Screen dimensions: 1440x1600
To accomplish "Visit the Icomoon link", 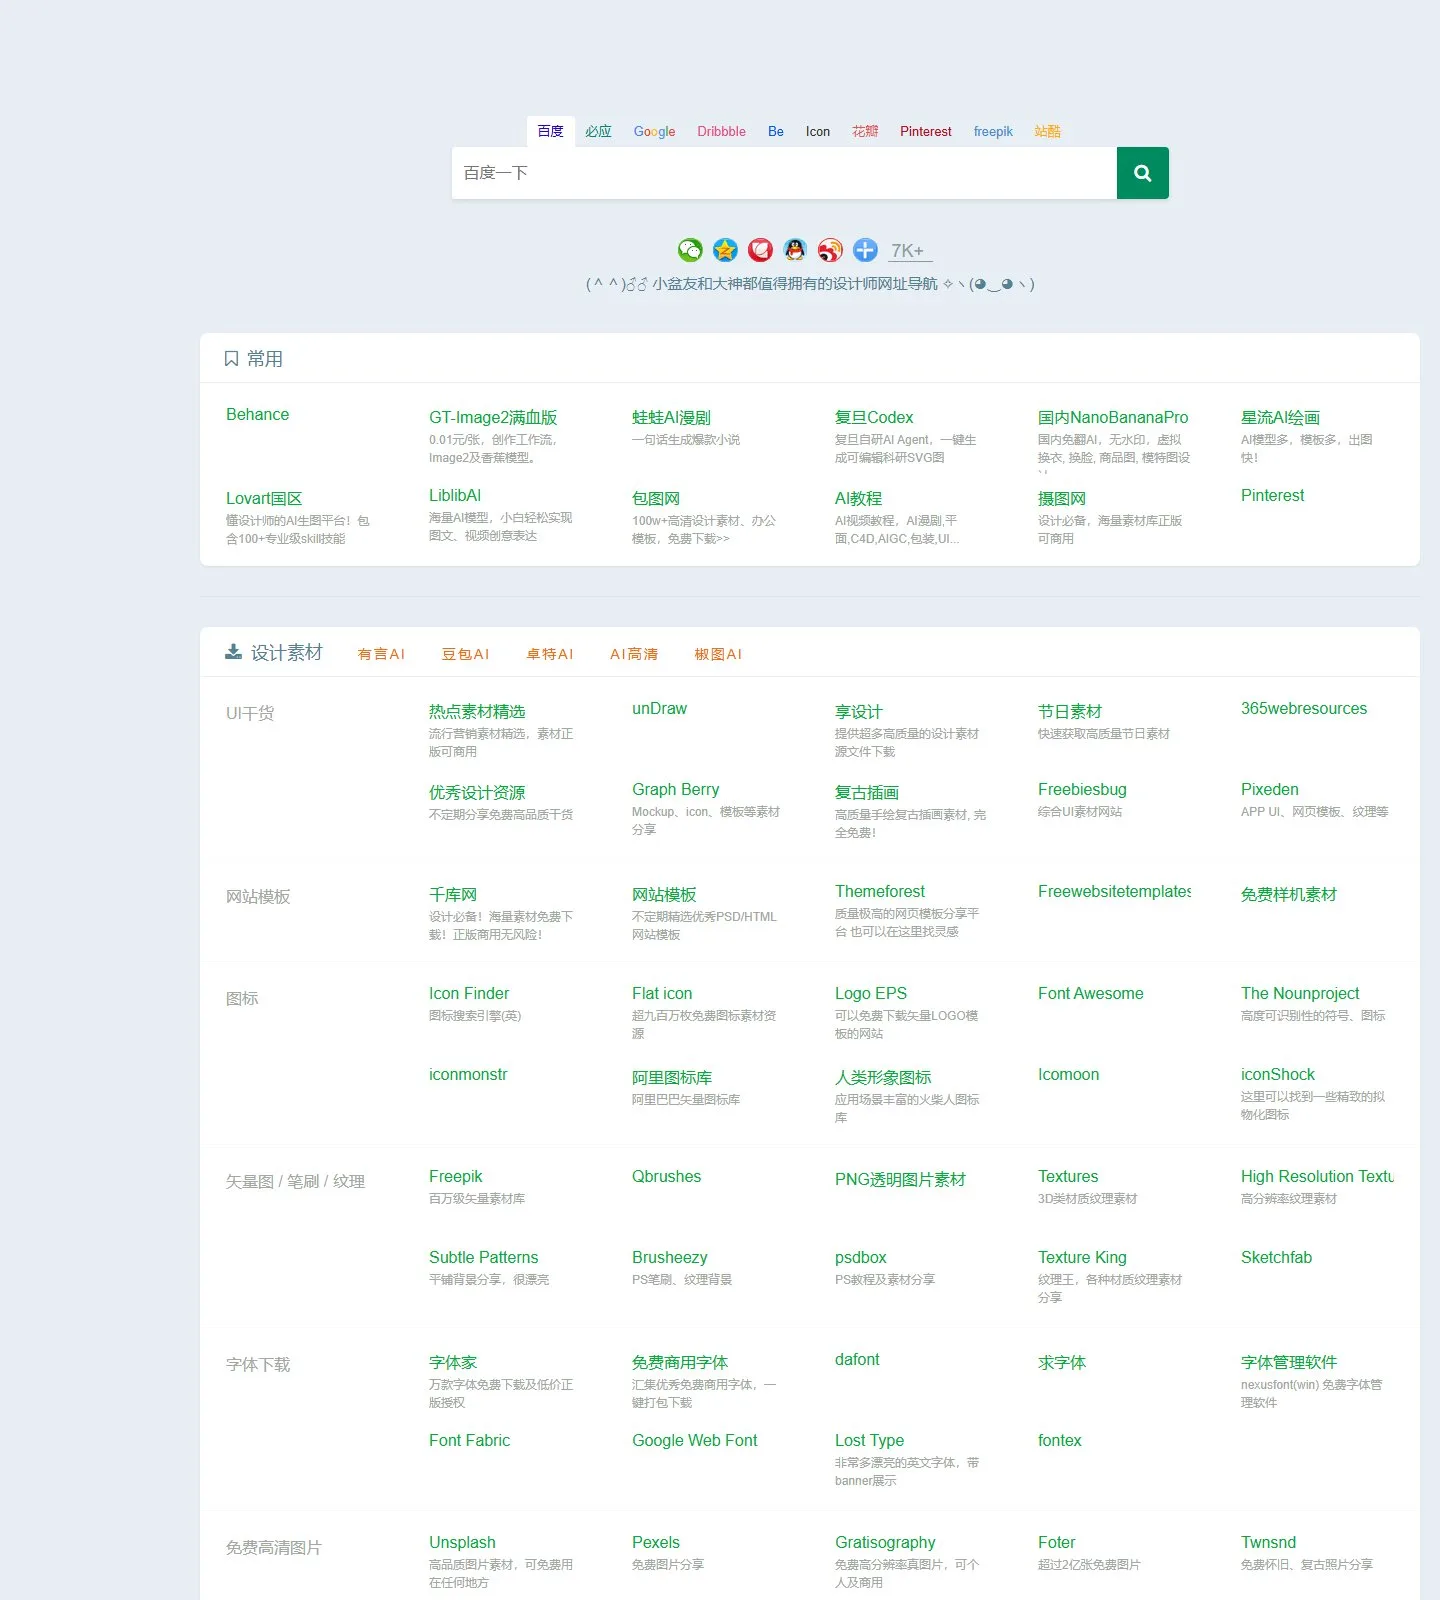I will (1068, 1074).
